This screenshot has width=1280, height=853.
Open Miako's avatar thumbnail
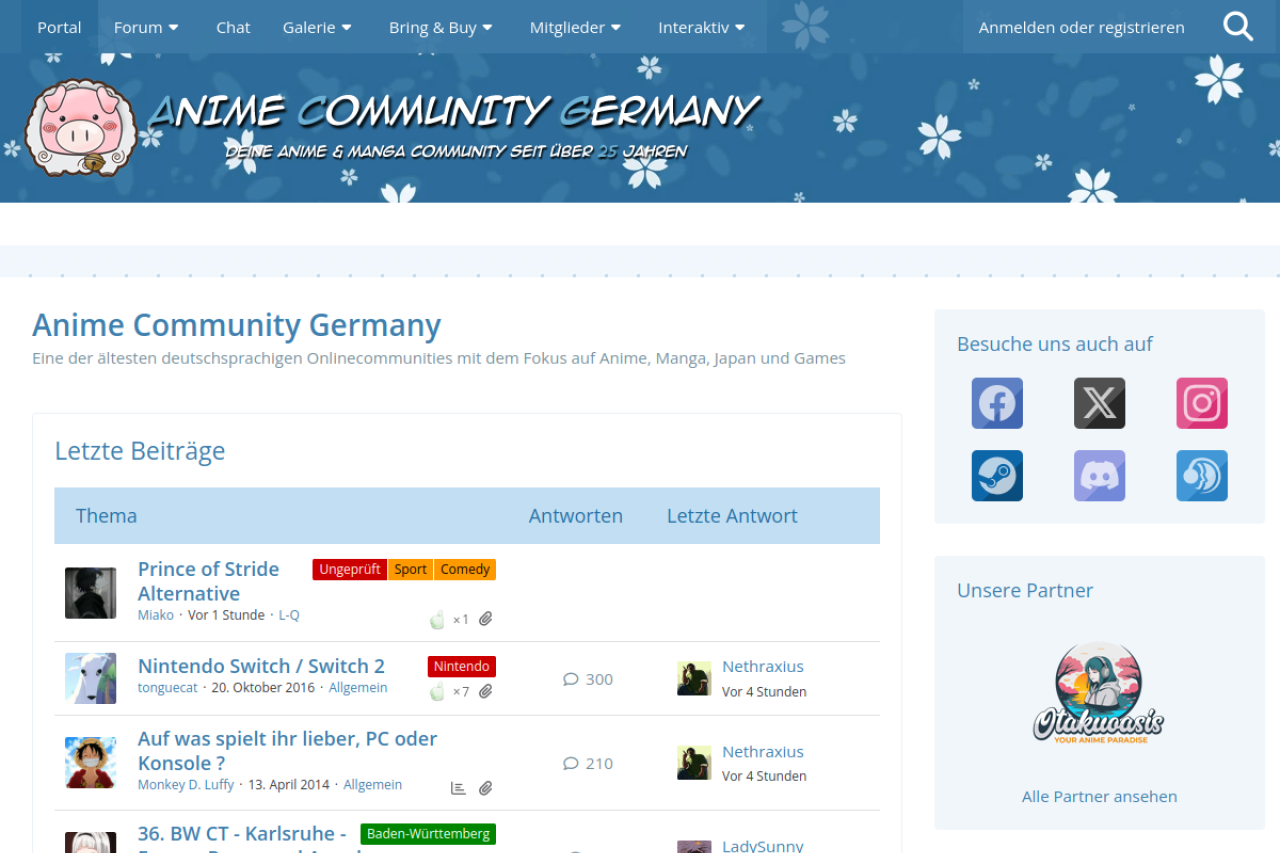(x=91, y=593)
